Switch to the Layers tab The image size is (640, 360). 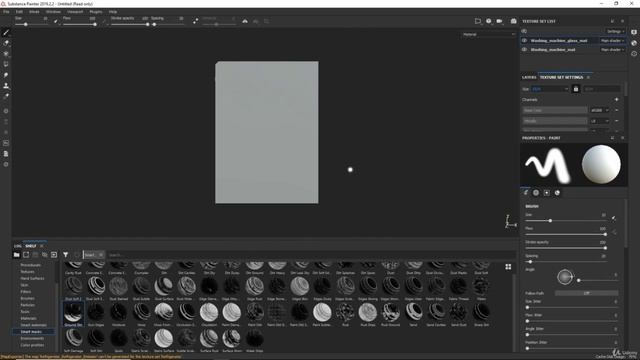click(529, 77)
